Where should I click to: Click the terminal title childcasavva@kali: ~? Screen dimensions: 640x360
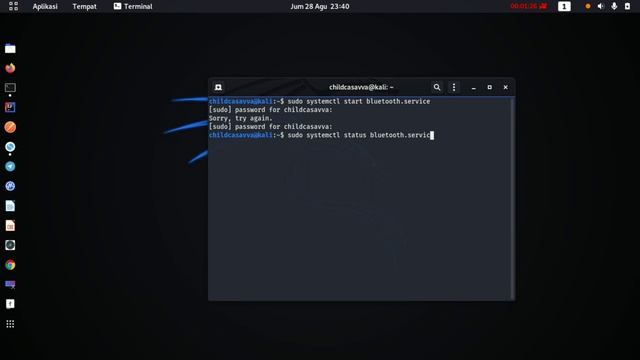(x=361, y=87)
